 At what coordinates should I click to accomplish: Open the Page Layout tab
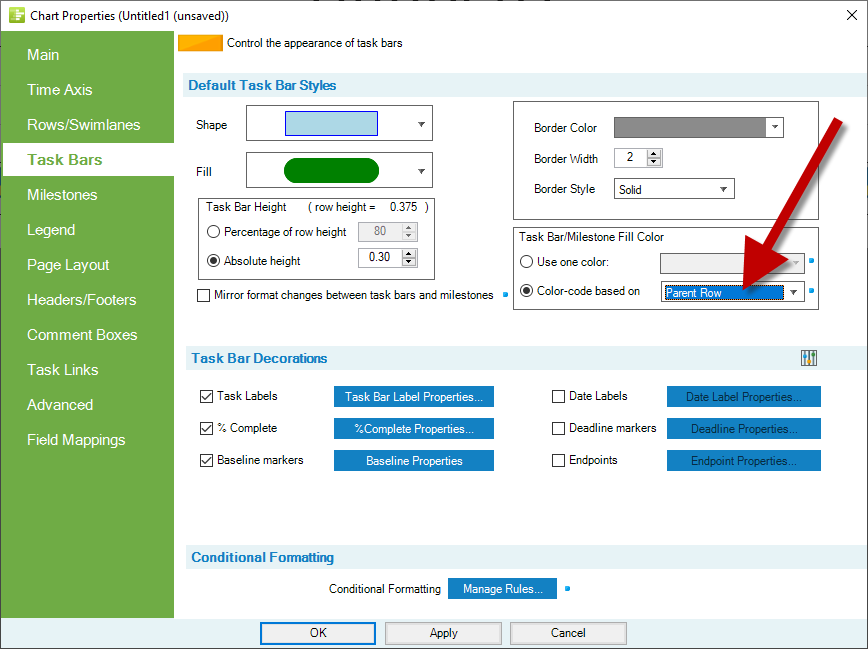coord(68,265)
